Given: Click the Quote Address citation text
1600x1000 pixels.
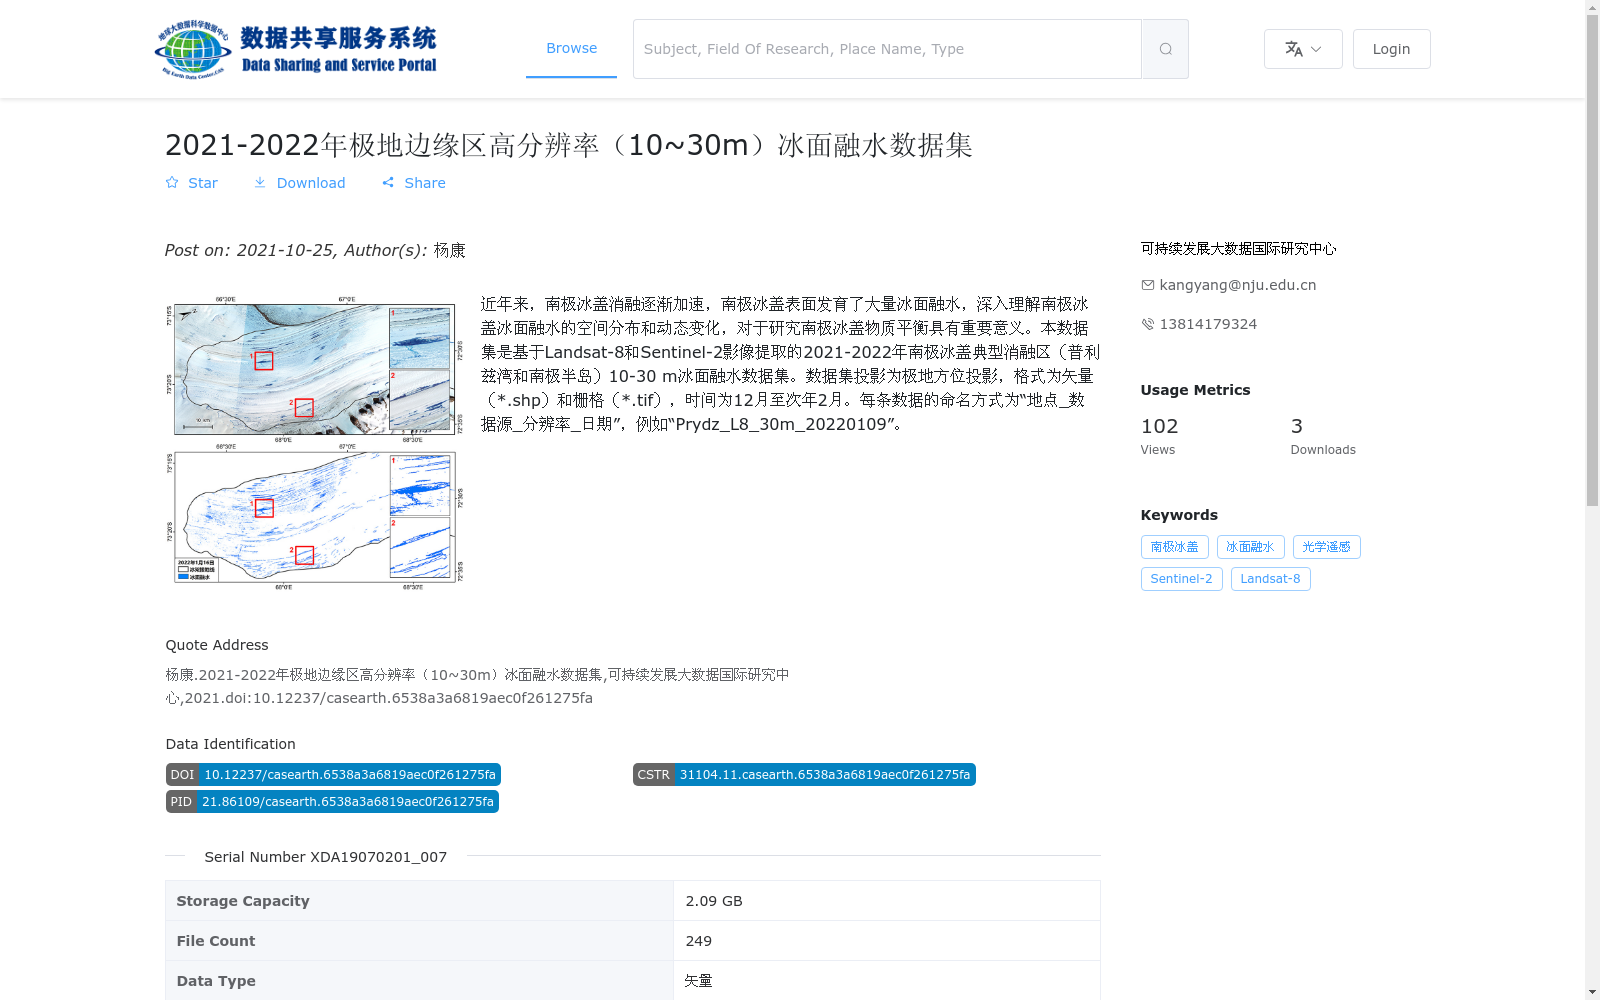Looking at the screenshot, I should (x=478, y=686).
